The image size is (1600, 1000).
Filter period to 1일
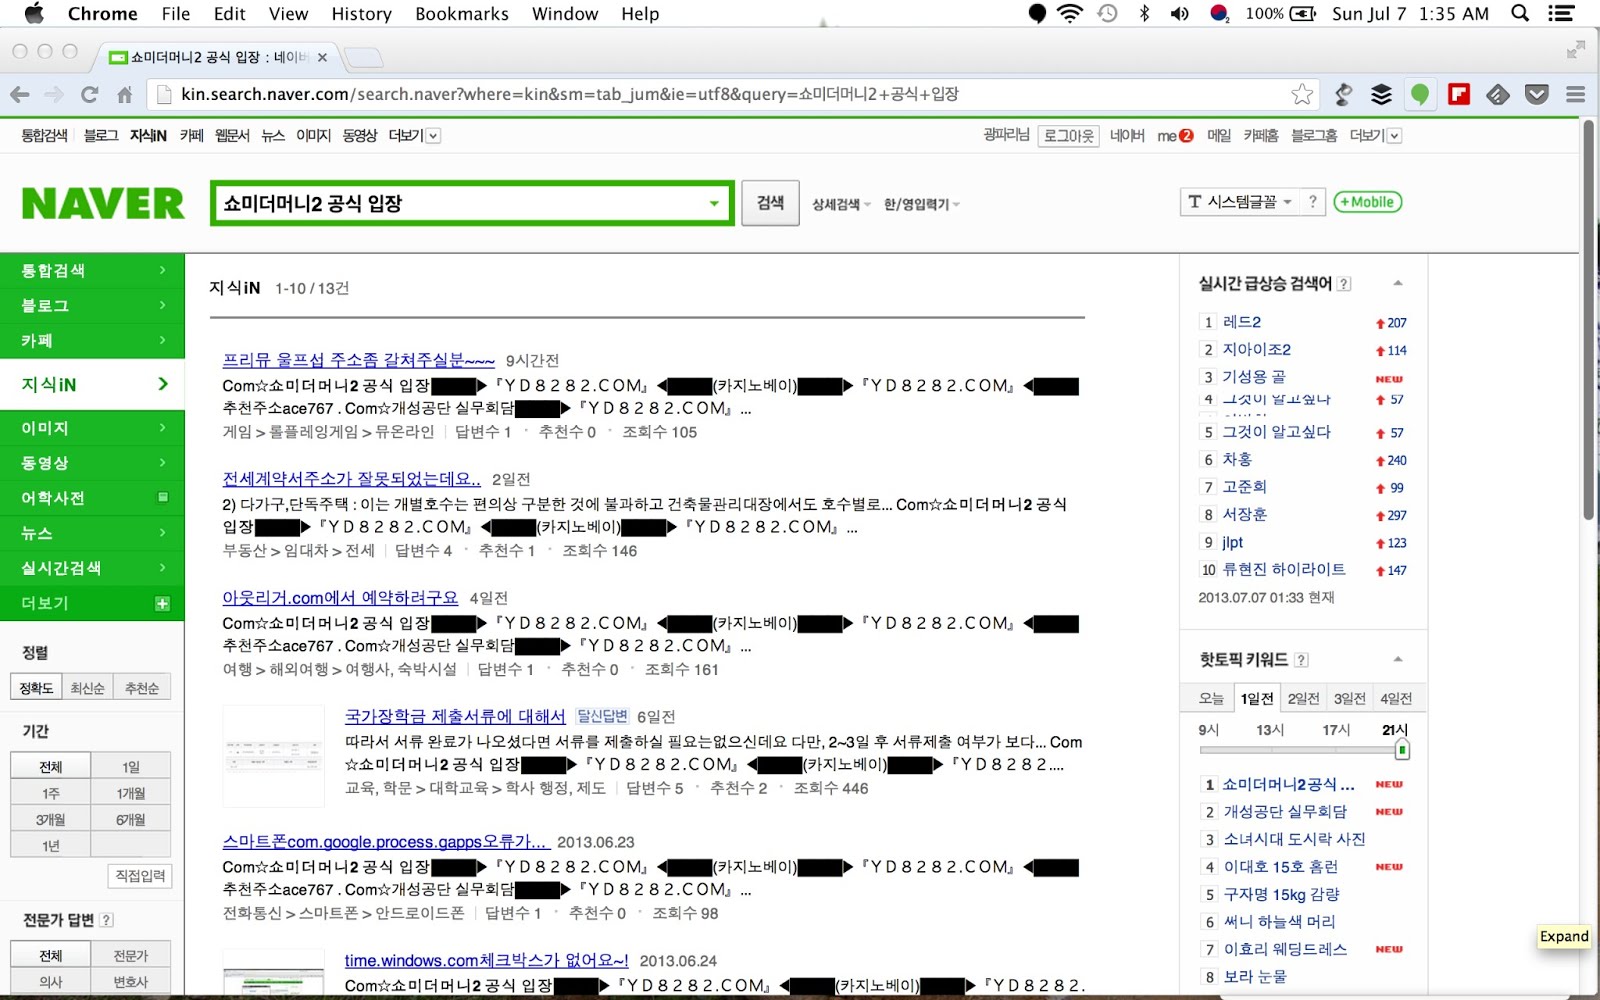click(131, 767)
